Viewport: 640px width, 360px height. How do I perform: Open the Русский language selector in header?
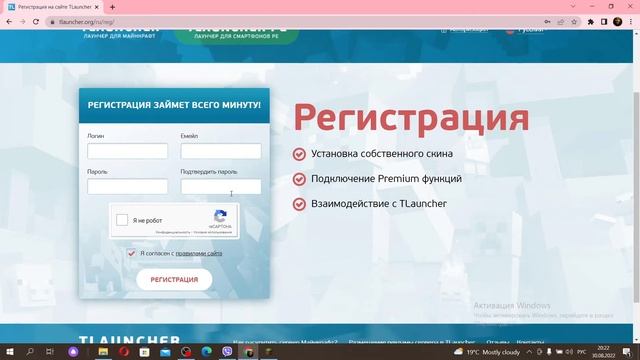pos(526,30)
